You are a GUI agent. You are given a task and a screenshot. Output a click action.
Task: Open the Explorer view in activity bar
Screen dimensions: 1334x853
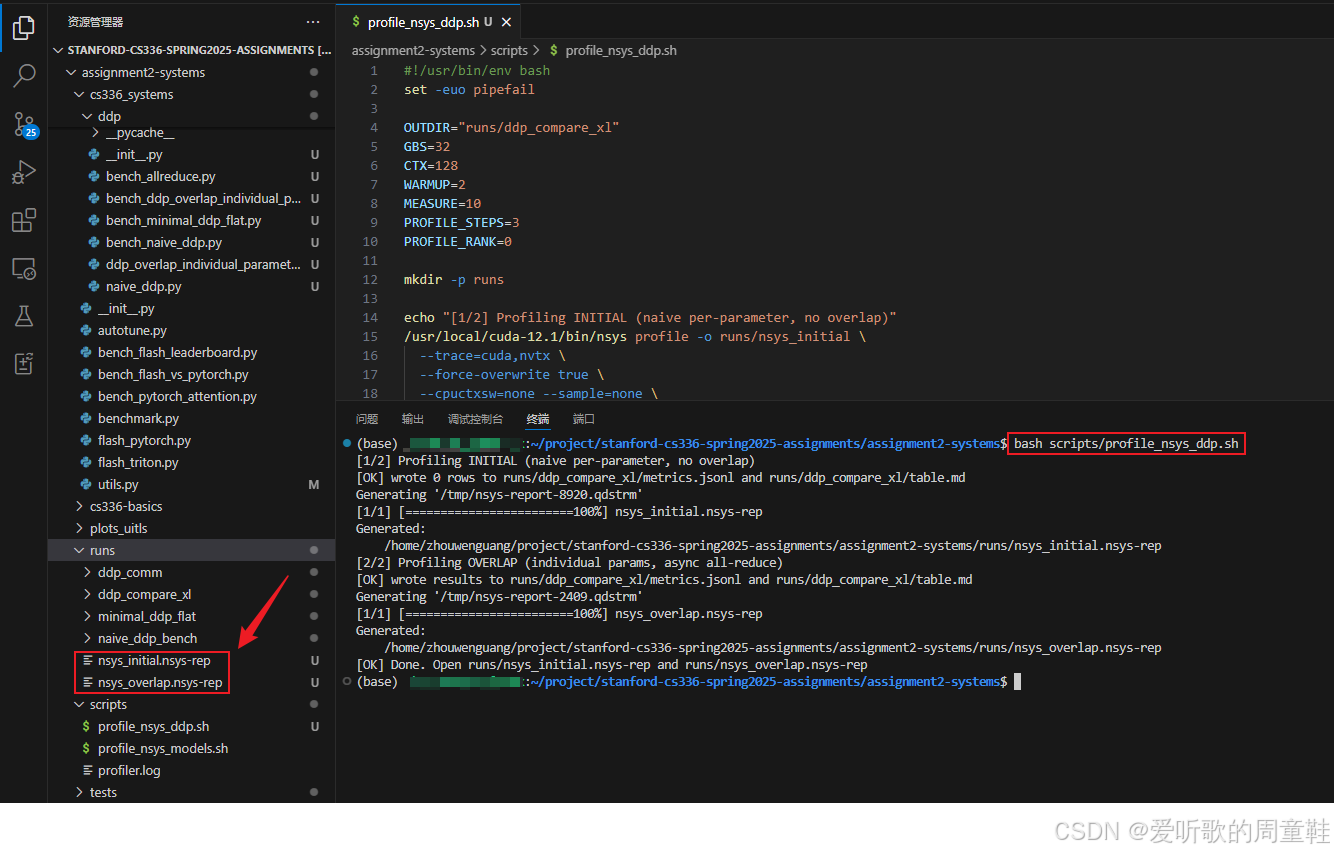pos(24,28)
